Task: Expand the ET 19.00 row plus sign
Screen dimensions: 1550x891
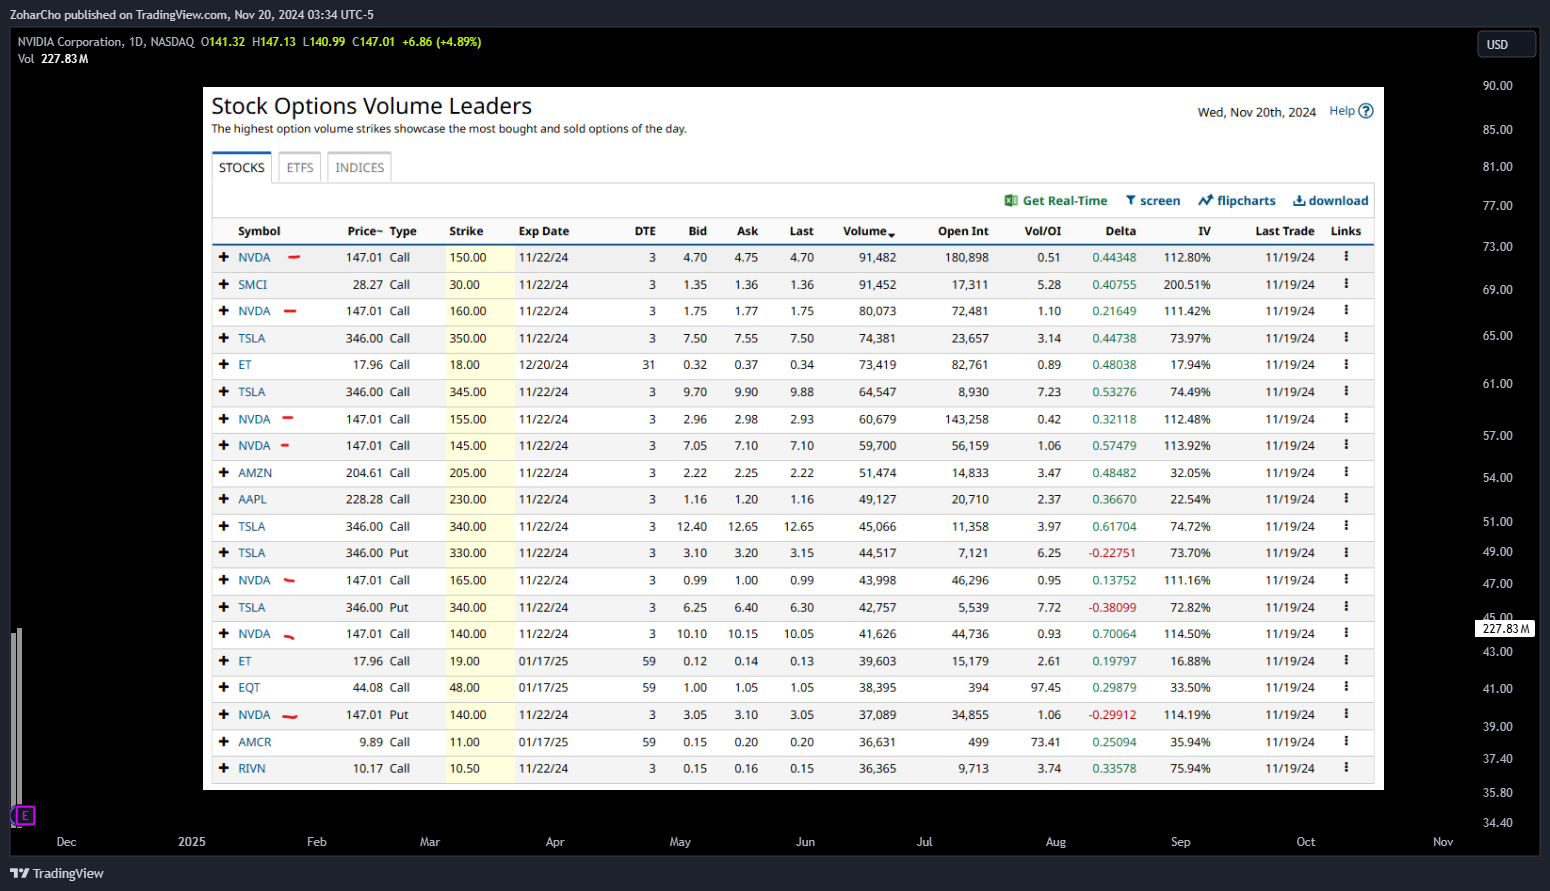Action: click(224, 660)
